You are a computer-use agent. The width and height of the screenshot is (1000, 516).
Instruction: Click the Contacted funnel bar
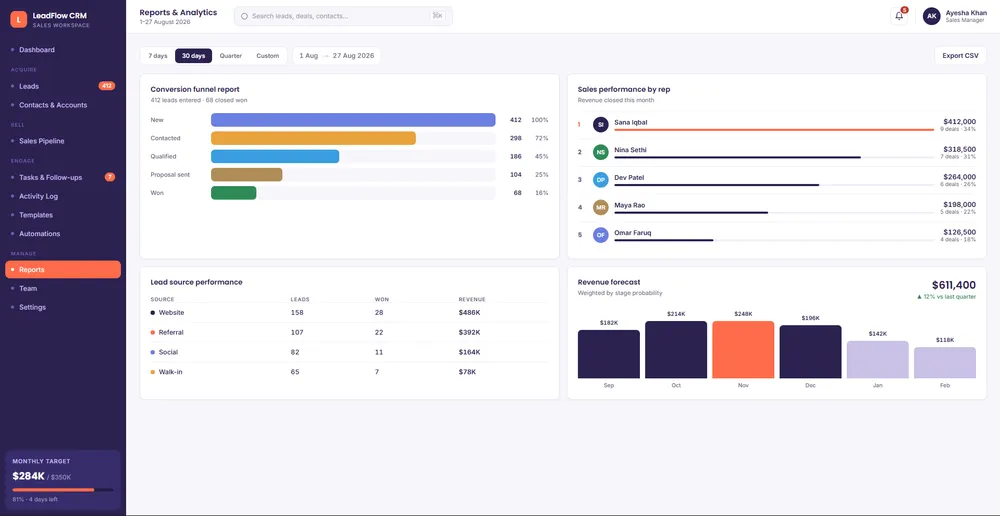click(x=313, y=138)
